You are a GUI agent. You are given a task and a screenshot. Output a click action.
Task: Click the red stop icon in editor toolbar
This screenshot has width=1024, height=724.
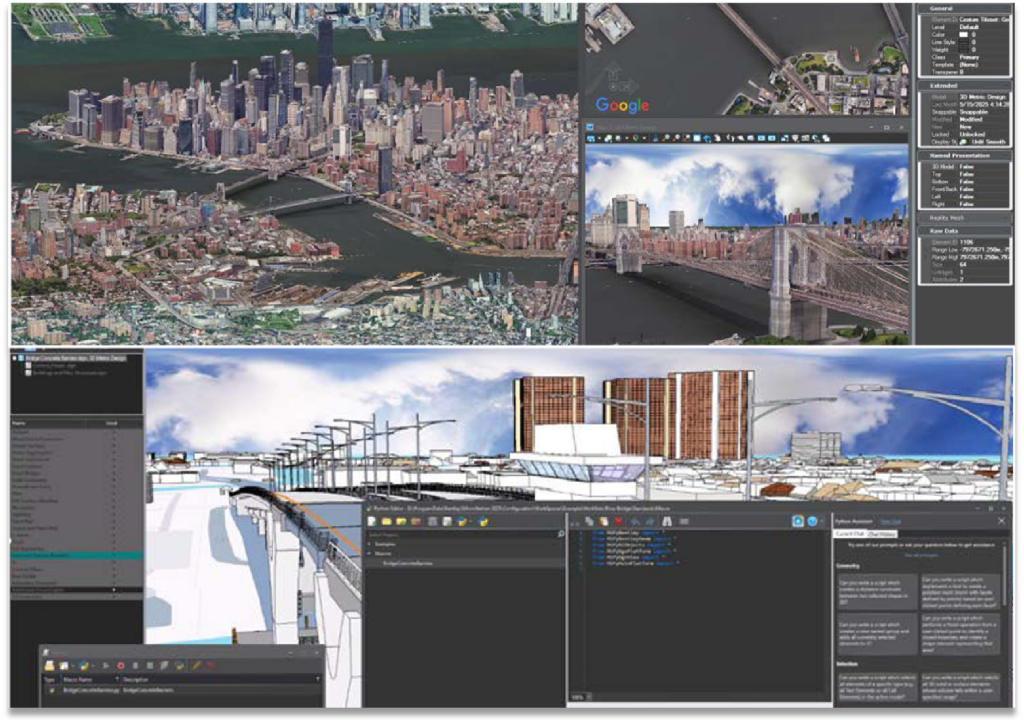(x=618, y=522)
